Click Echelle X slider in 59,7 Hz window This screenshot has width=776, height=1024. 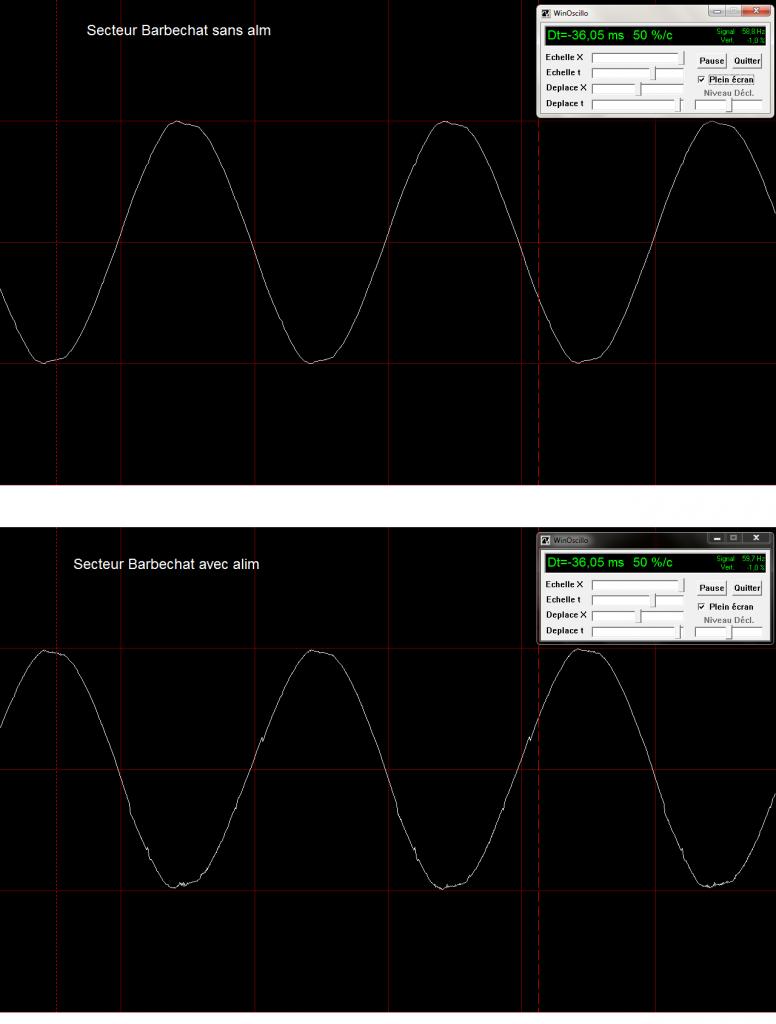(x=638, y=584)
